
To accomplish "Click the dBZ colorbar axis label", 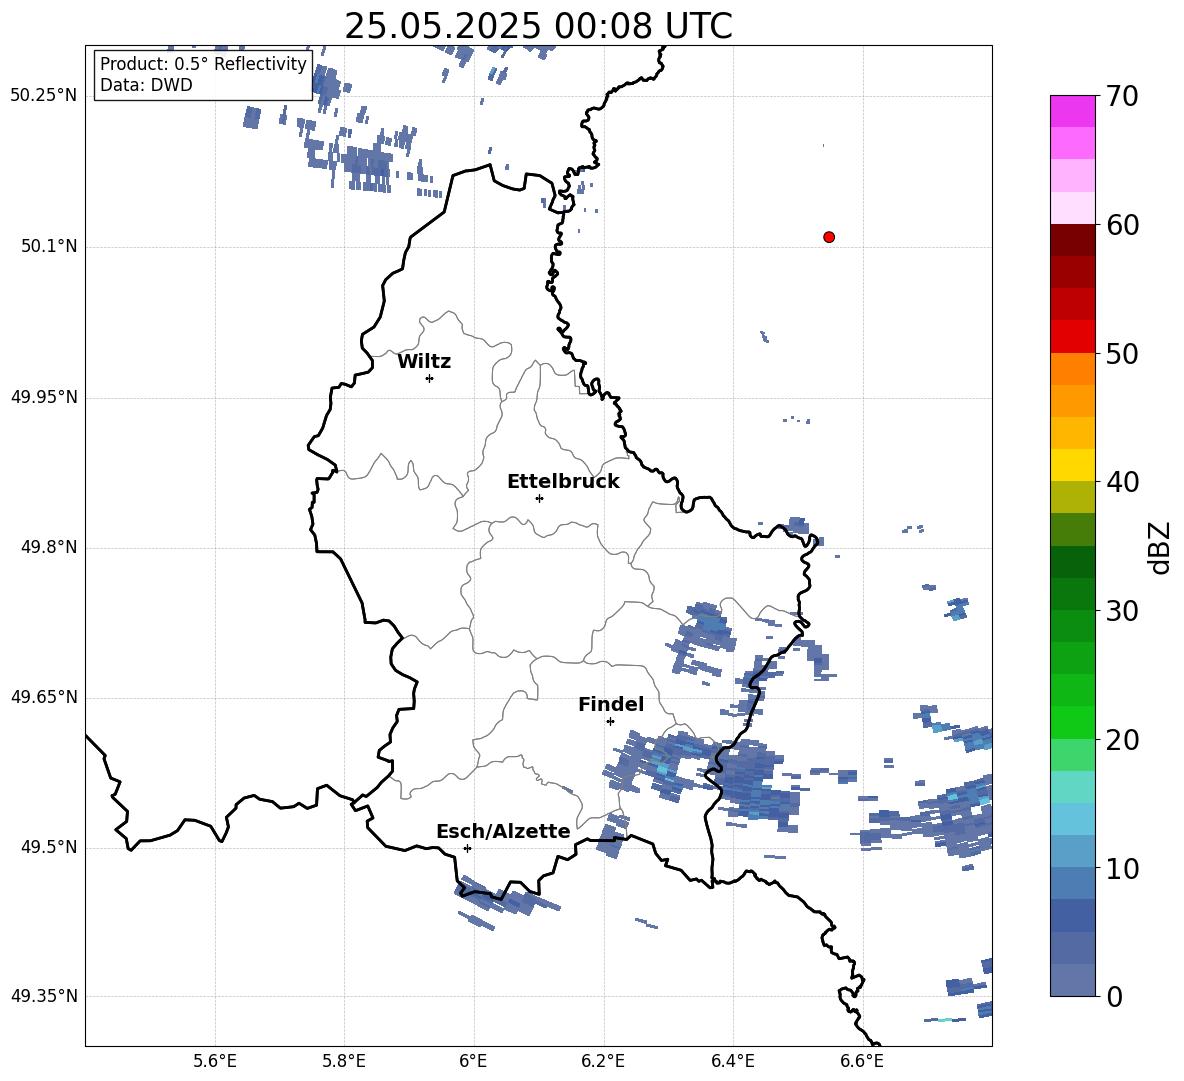I will point(1159,548).
